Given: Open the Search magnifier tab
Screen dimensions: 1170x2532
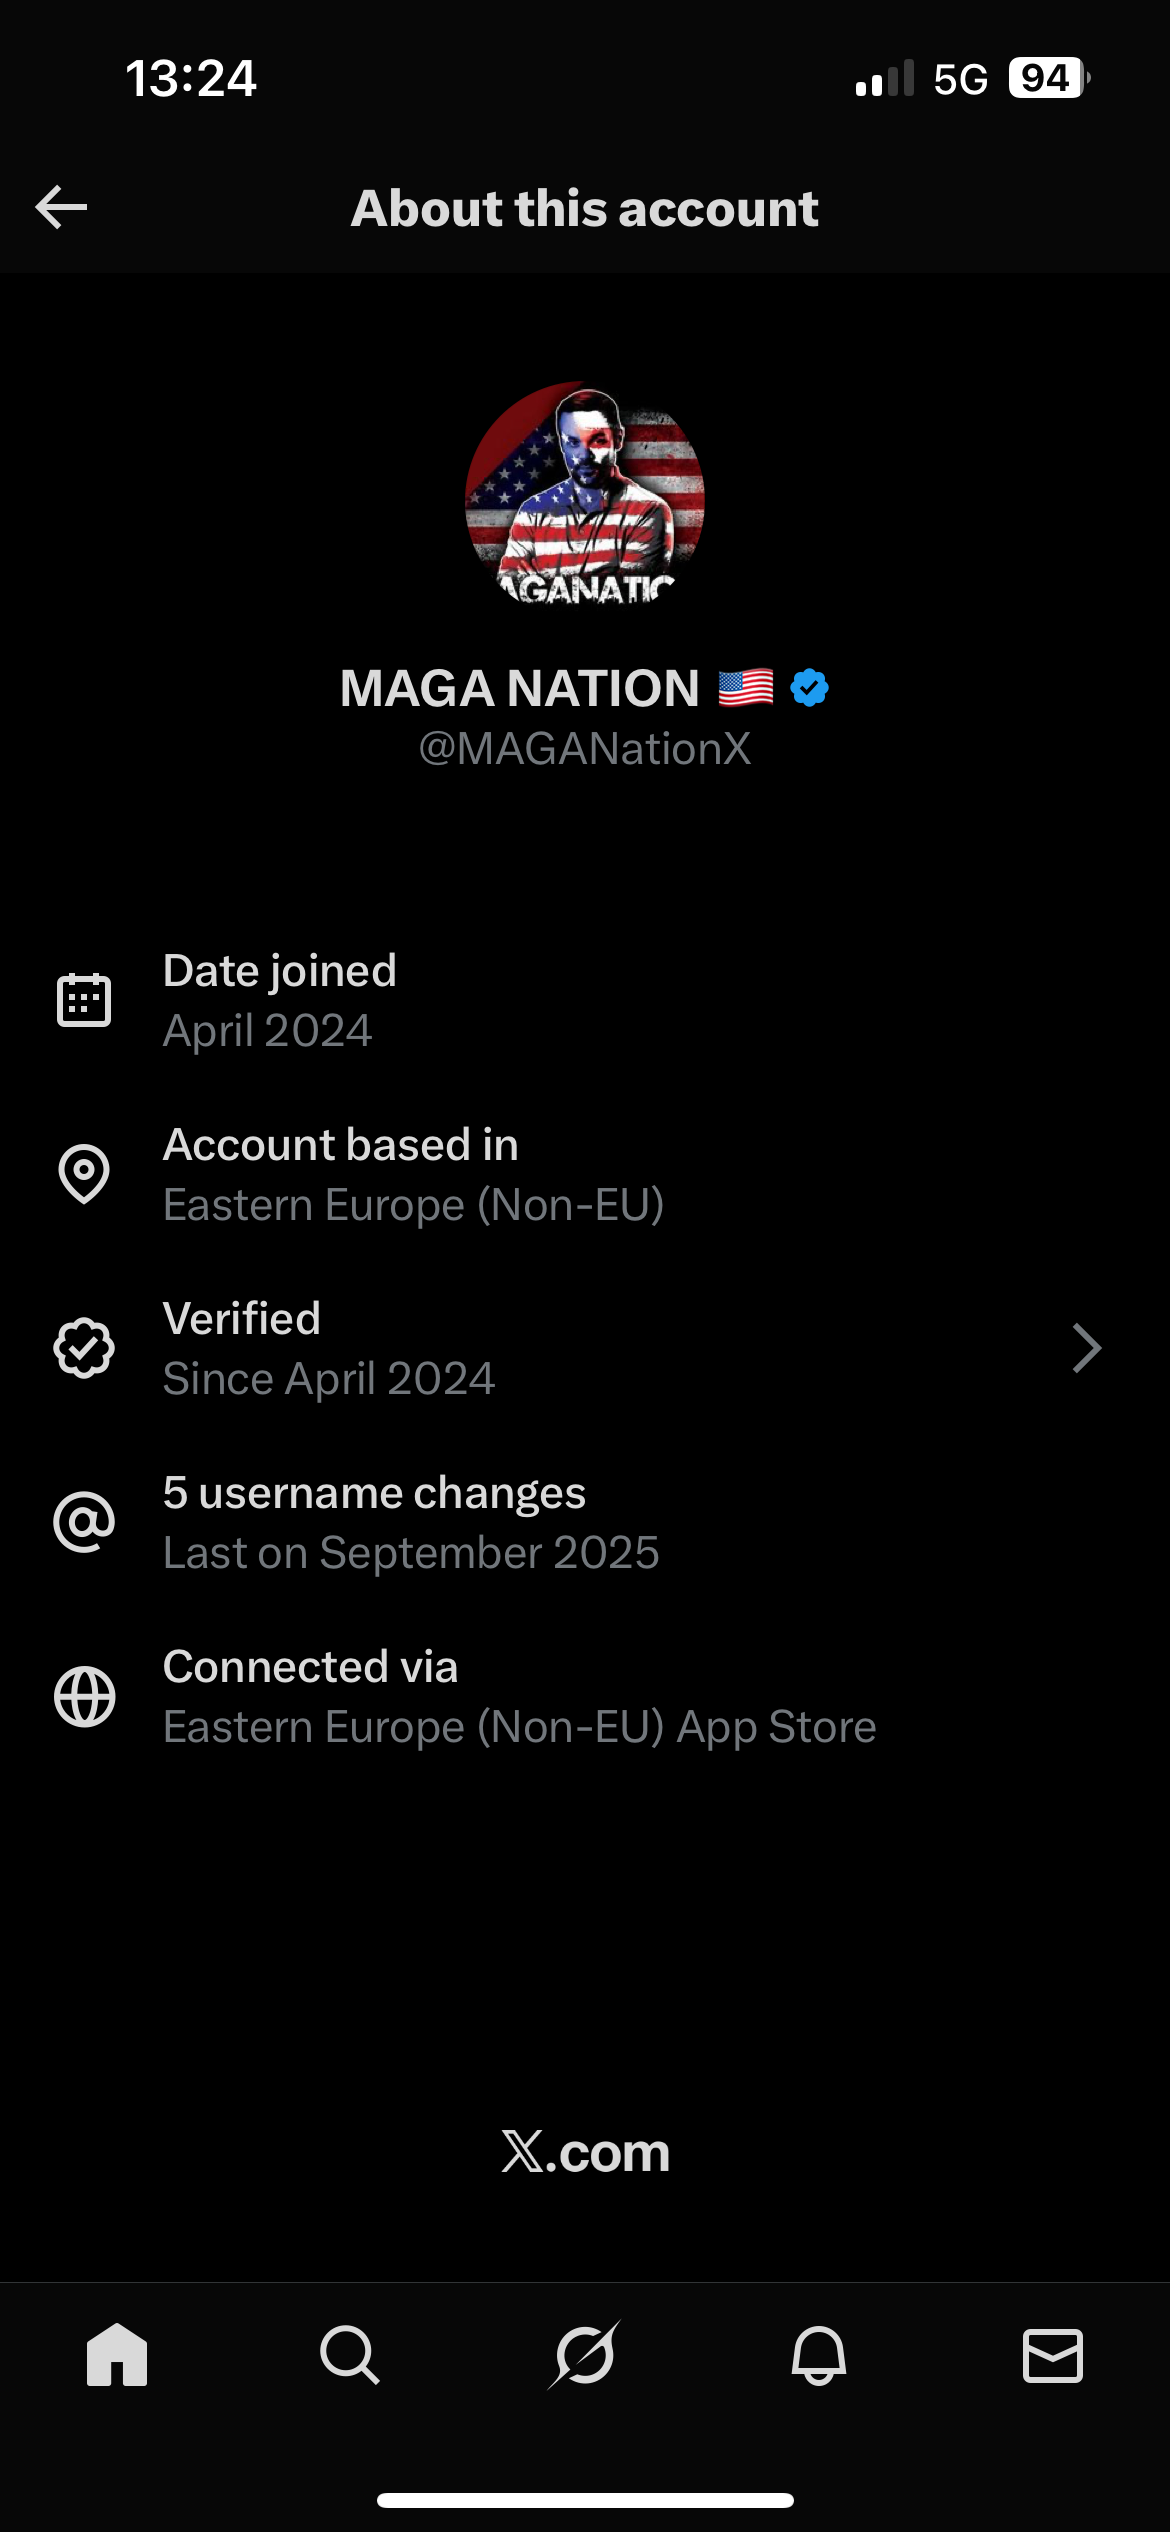Looking at the screenshot, I should click(350, 2355).
